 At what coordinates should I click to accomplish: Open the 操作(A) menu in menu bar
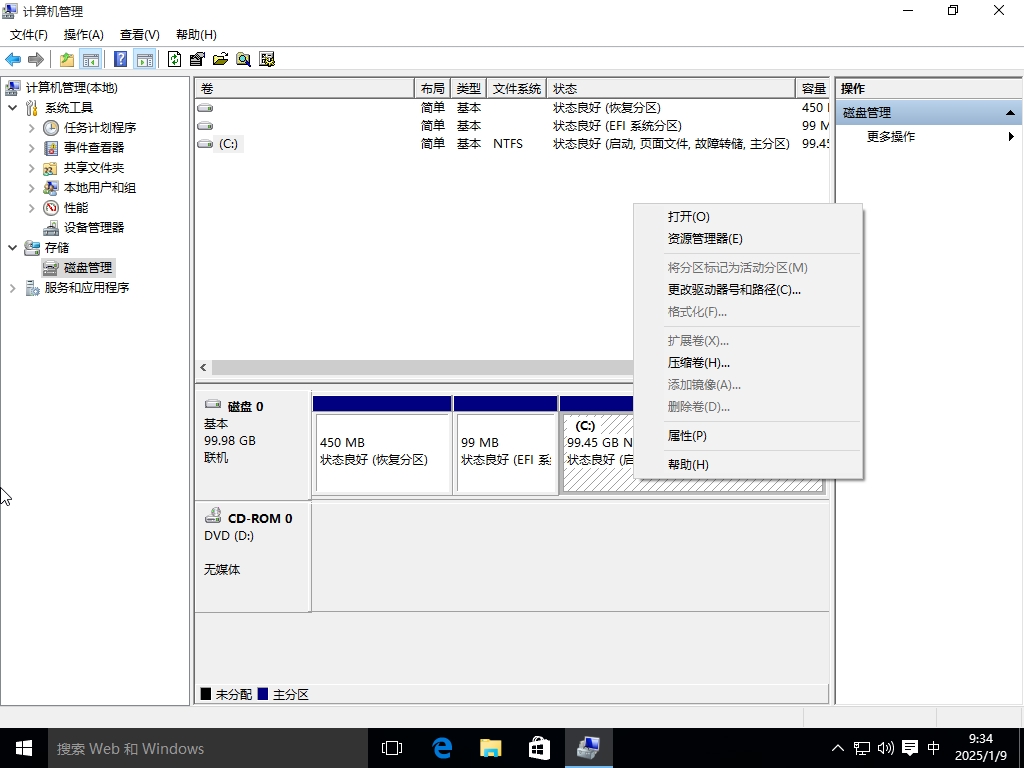(84, 35)
